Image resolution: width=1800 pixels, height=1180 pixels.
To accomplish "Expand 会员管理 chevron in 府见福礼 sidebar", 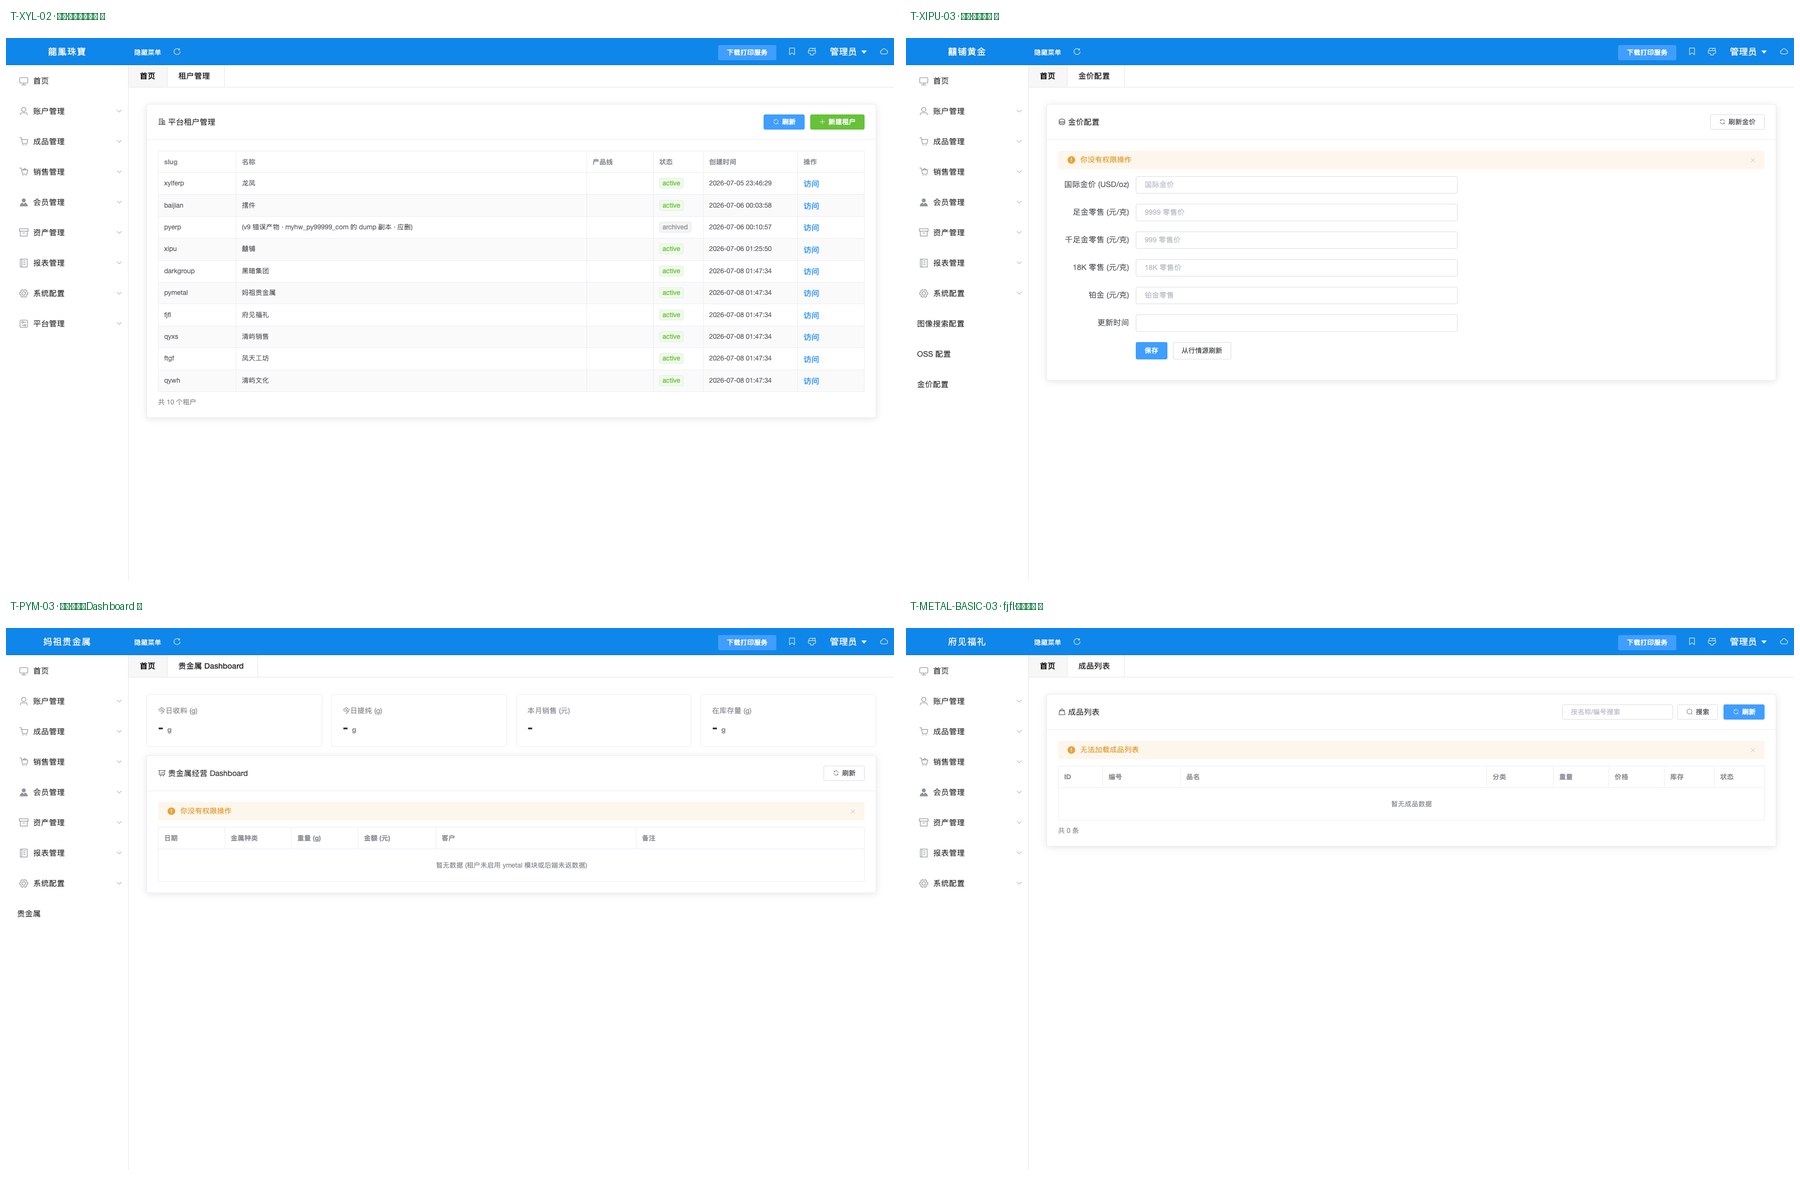I will [x=1019, y=792].
